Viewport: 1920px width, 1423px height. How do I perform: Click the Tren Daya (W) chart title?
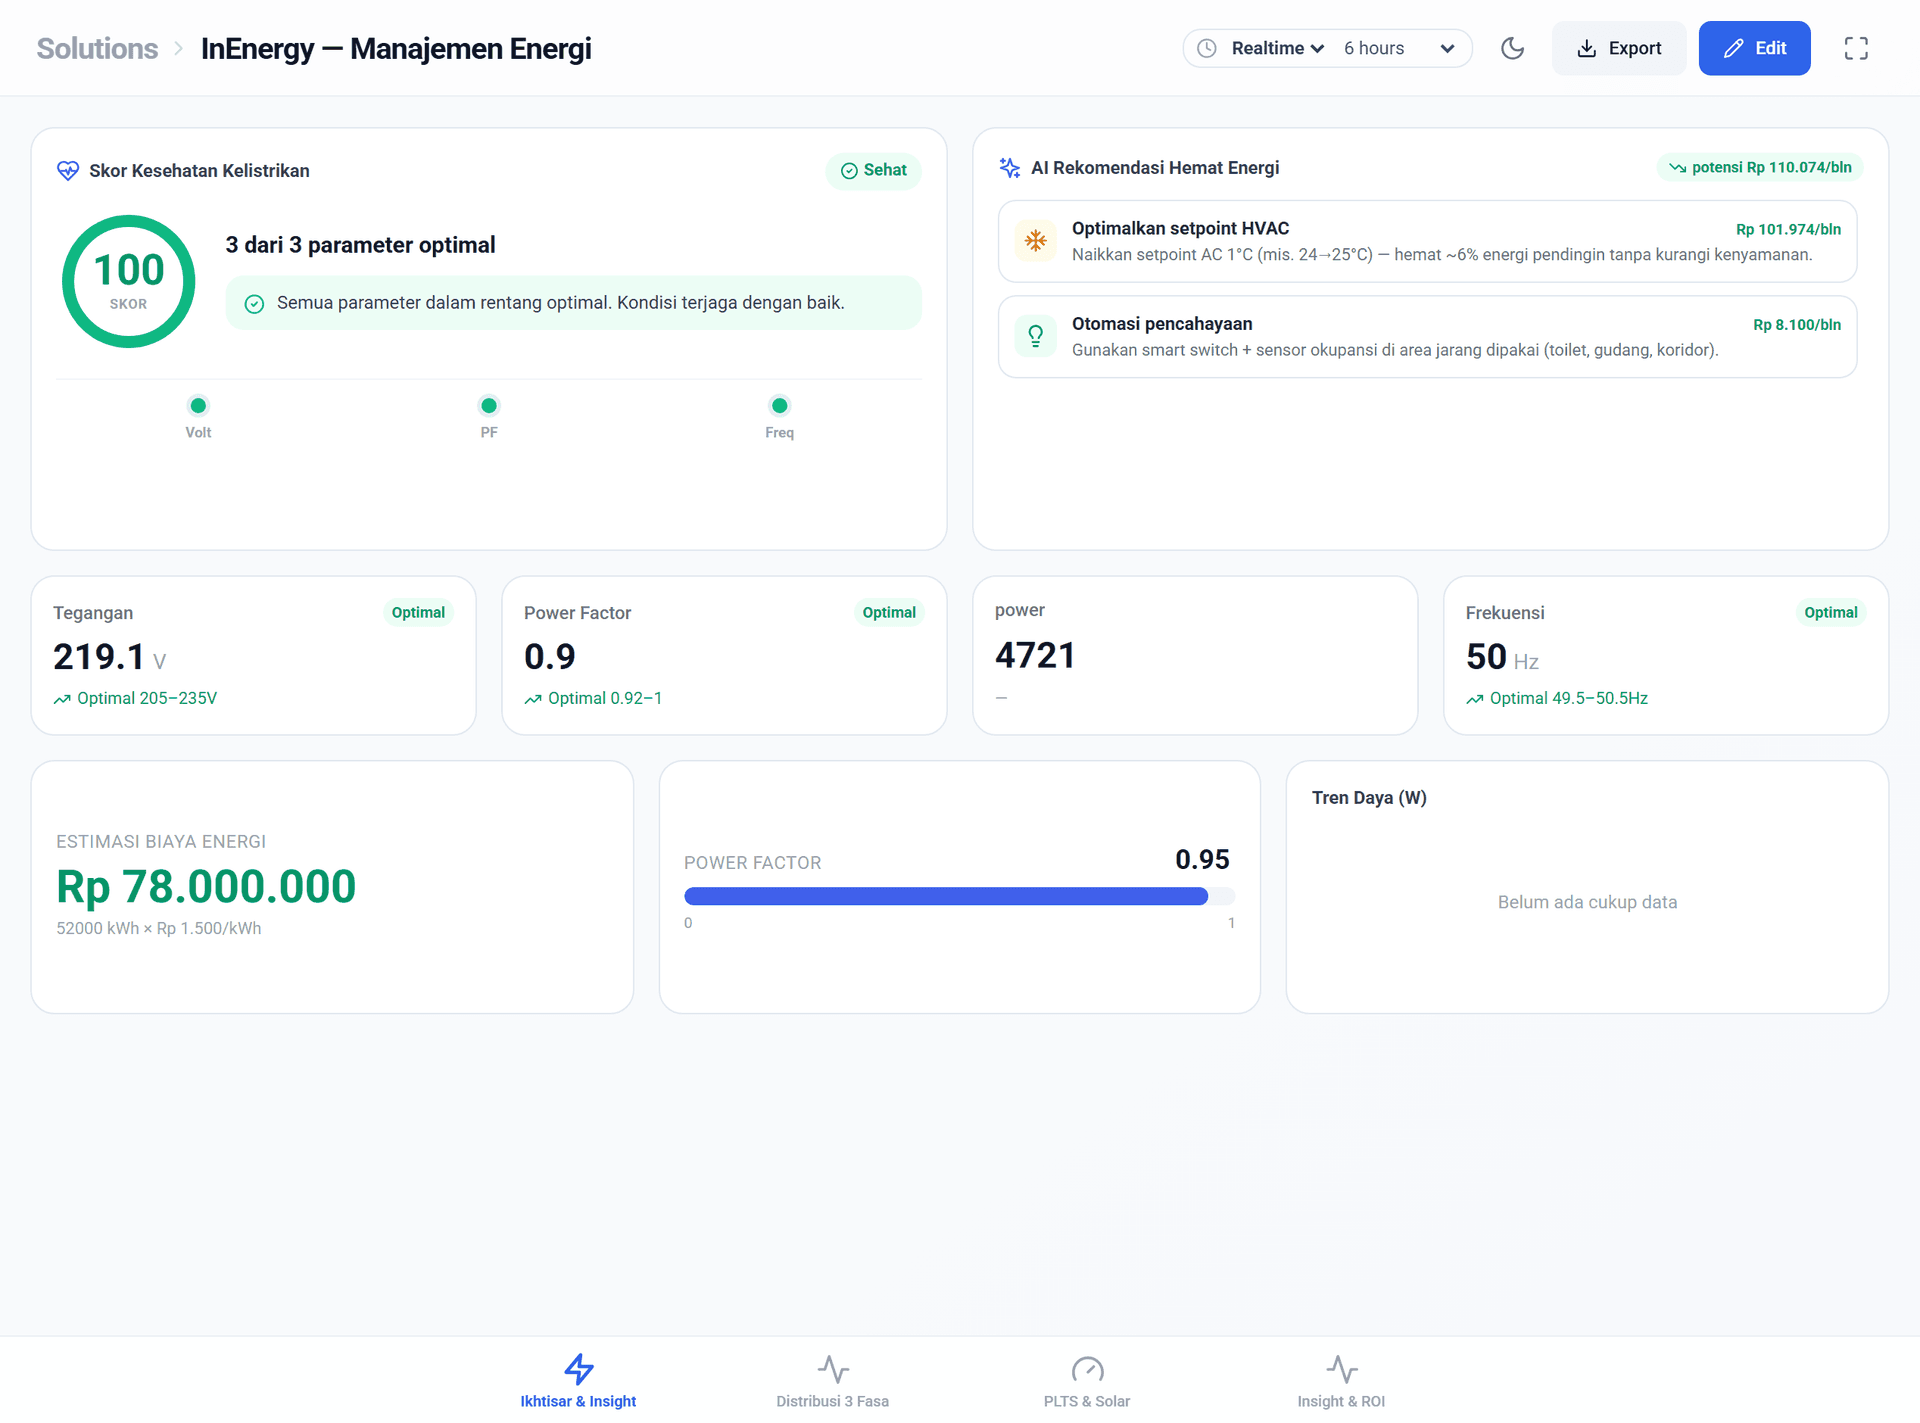click(1369, 798)
